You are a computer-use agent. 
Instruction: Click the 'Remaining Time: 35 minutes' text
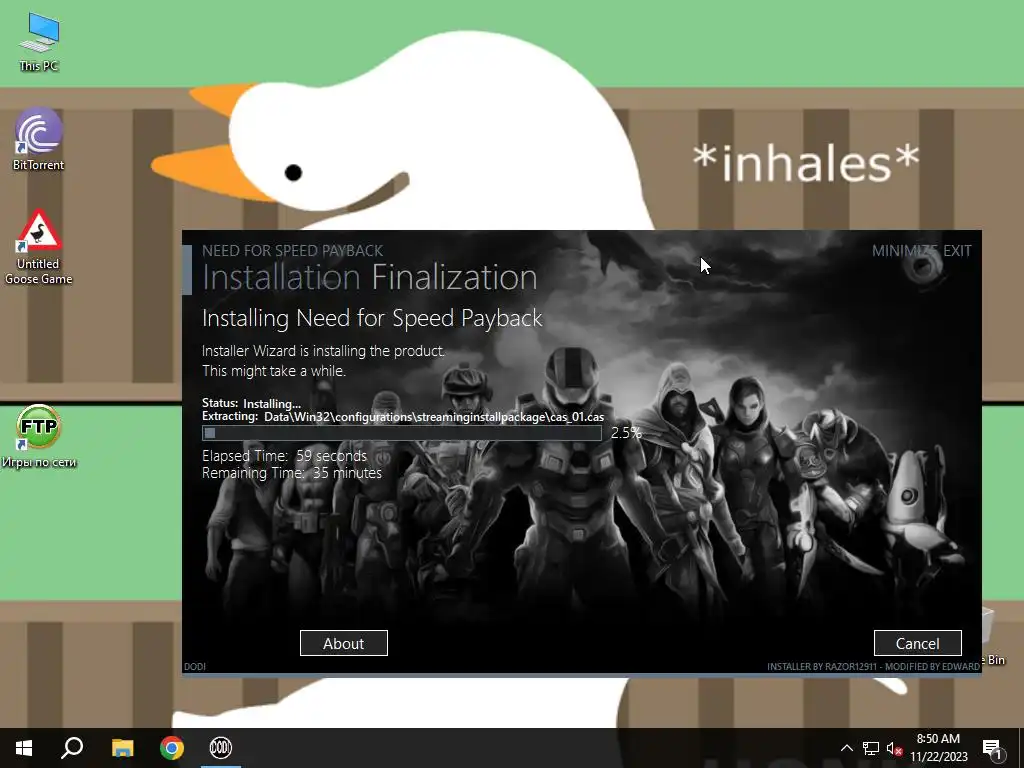click(x=292, y=473)
